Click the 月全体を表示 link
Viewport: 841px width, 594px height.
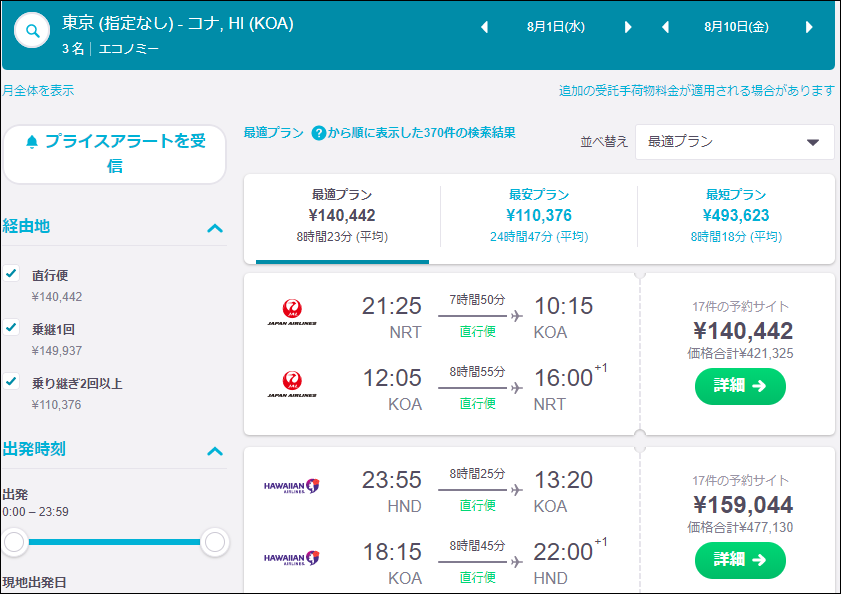(38, 91)
